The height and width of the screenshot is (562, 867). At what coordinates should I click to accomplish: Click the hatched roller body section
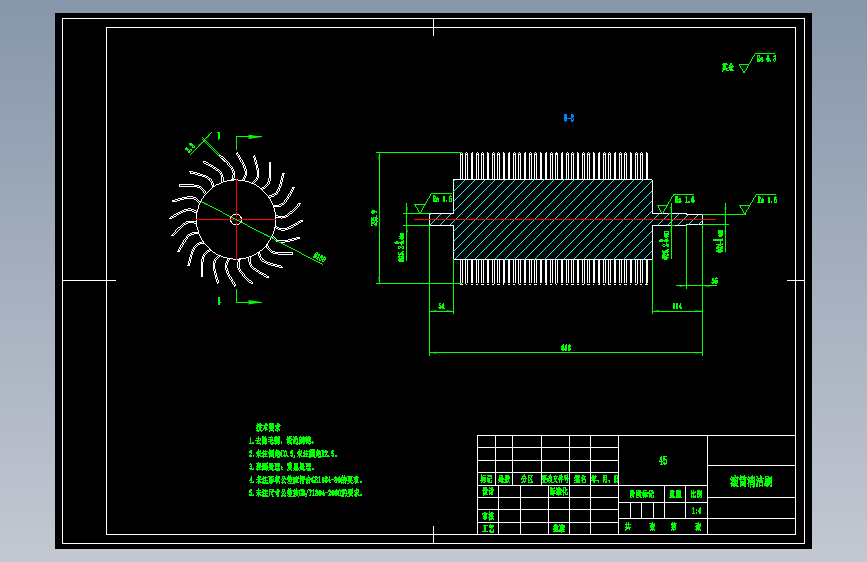click(x=553, y=219)
